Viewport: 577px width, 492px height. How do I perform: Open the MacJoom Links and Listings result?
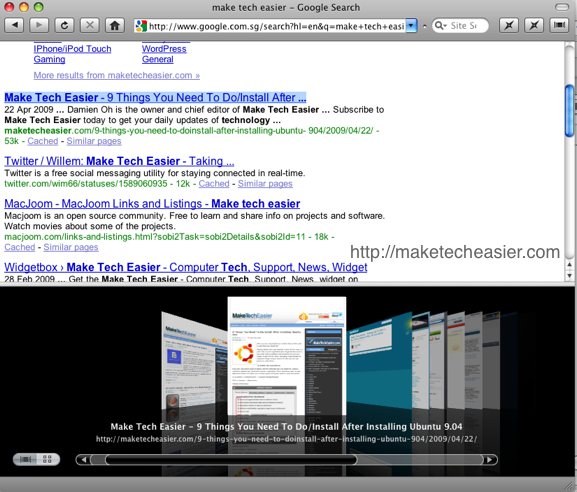point(152,204)
